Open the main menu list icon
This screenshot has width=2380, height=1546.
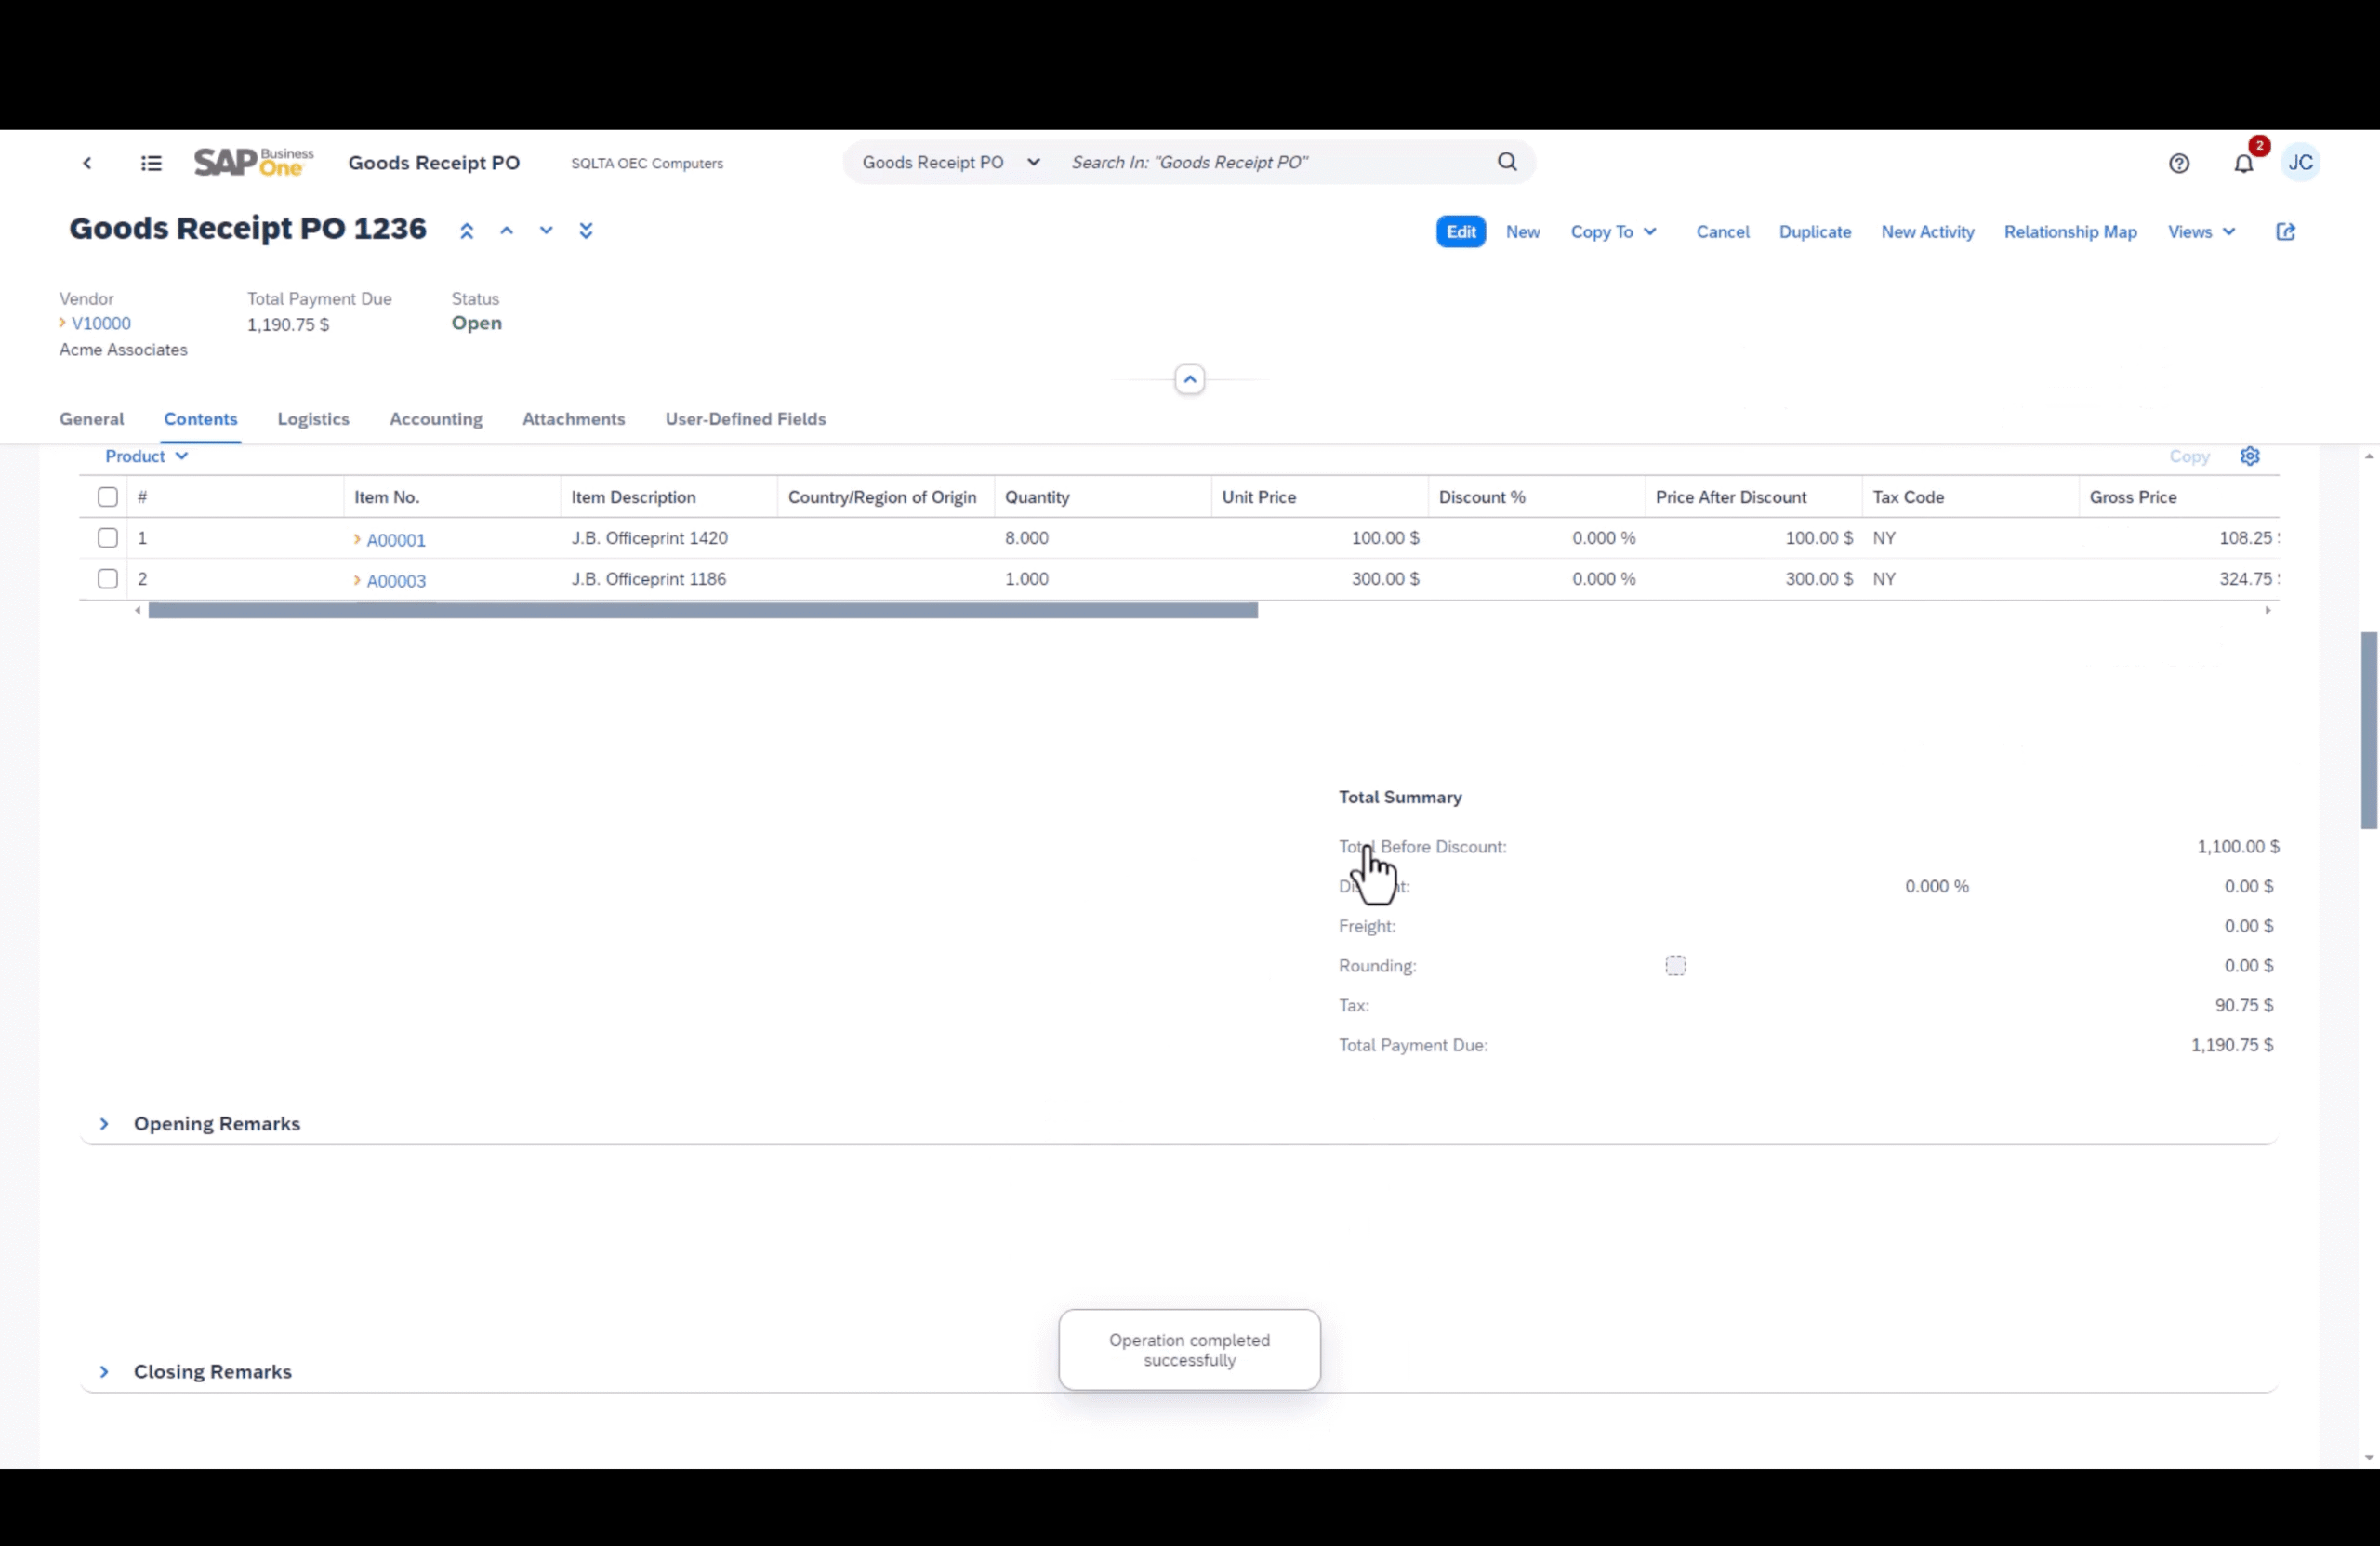click(151, 163)
